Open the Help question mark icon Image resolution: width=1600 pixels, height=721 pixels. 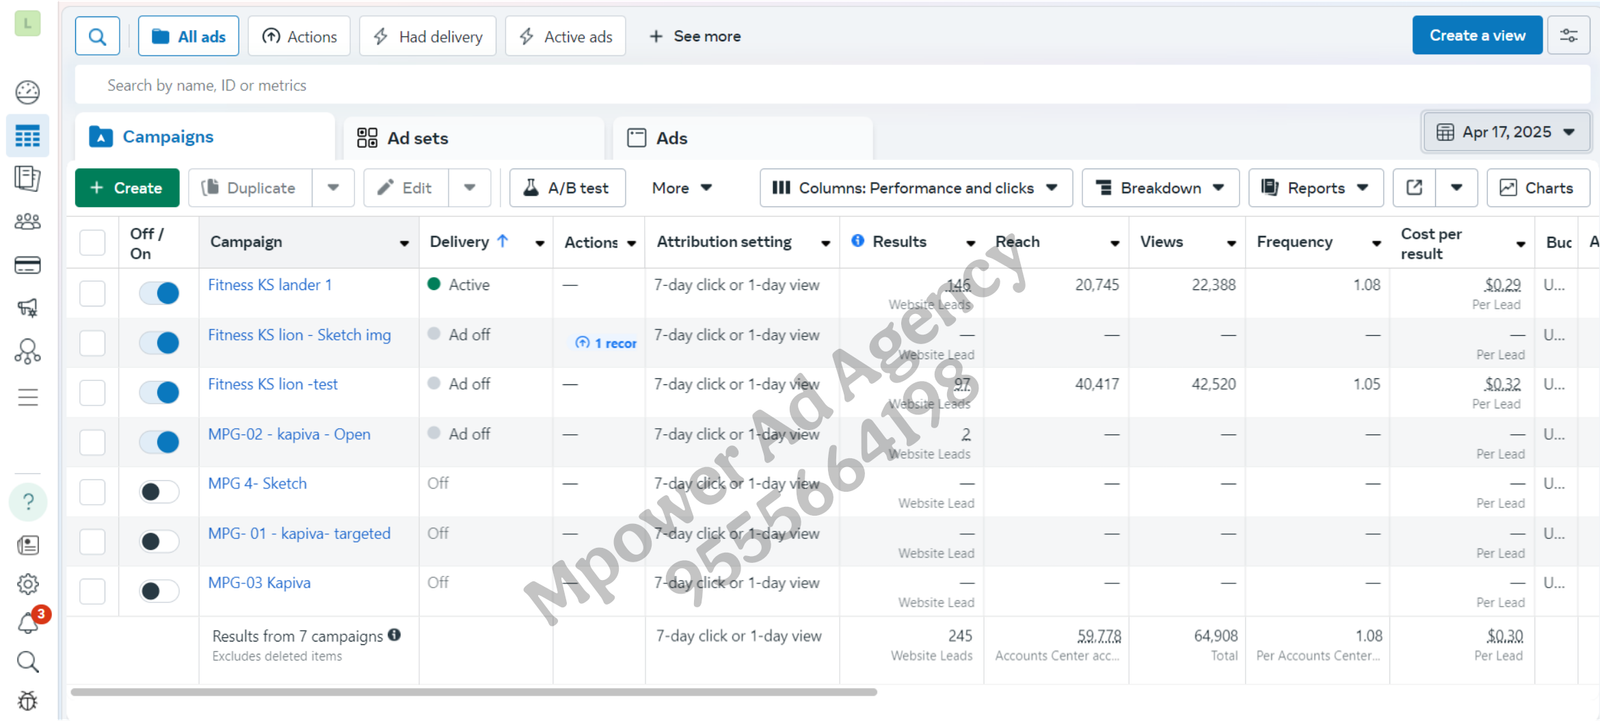(x=28, y=502)
